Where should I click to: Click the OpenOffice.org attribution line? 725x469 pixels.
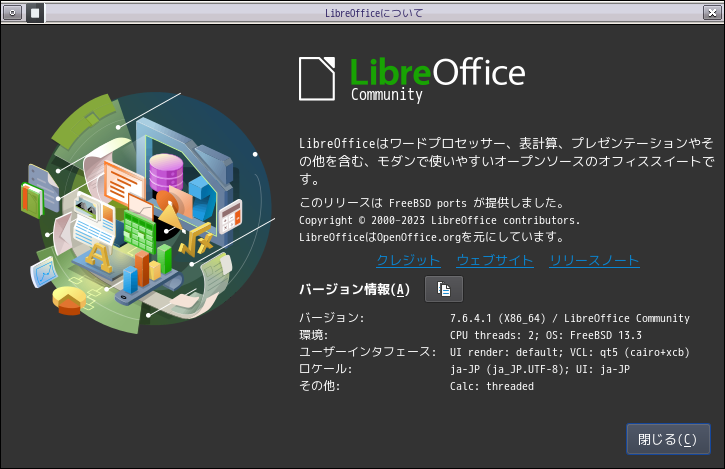point(432,237)
